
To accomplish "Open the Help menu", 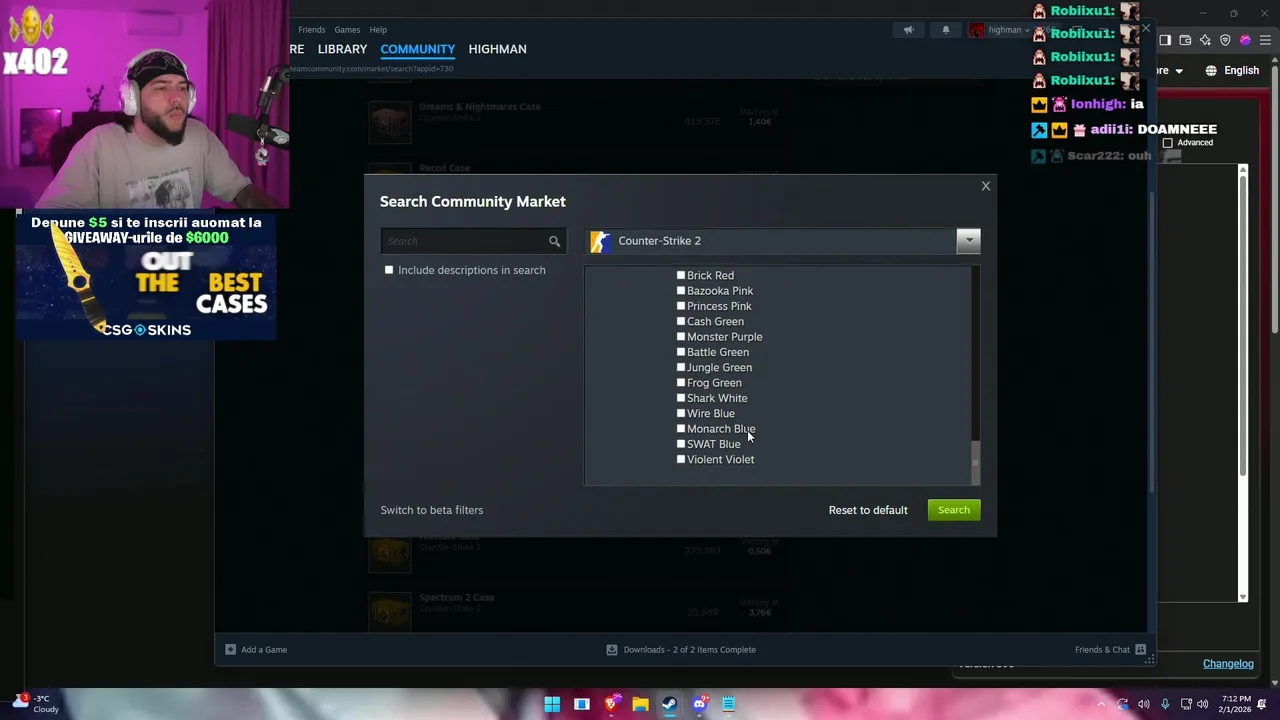I will point(378,30).
